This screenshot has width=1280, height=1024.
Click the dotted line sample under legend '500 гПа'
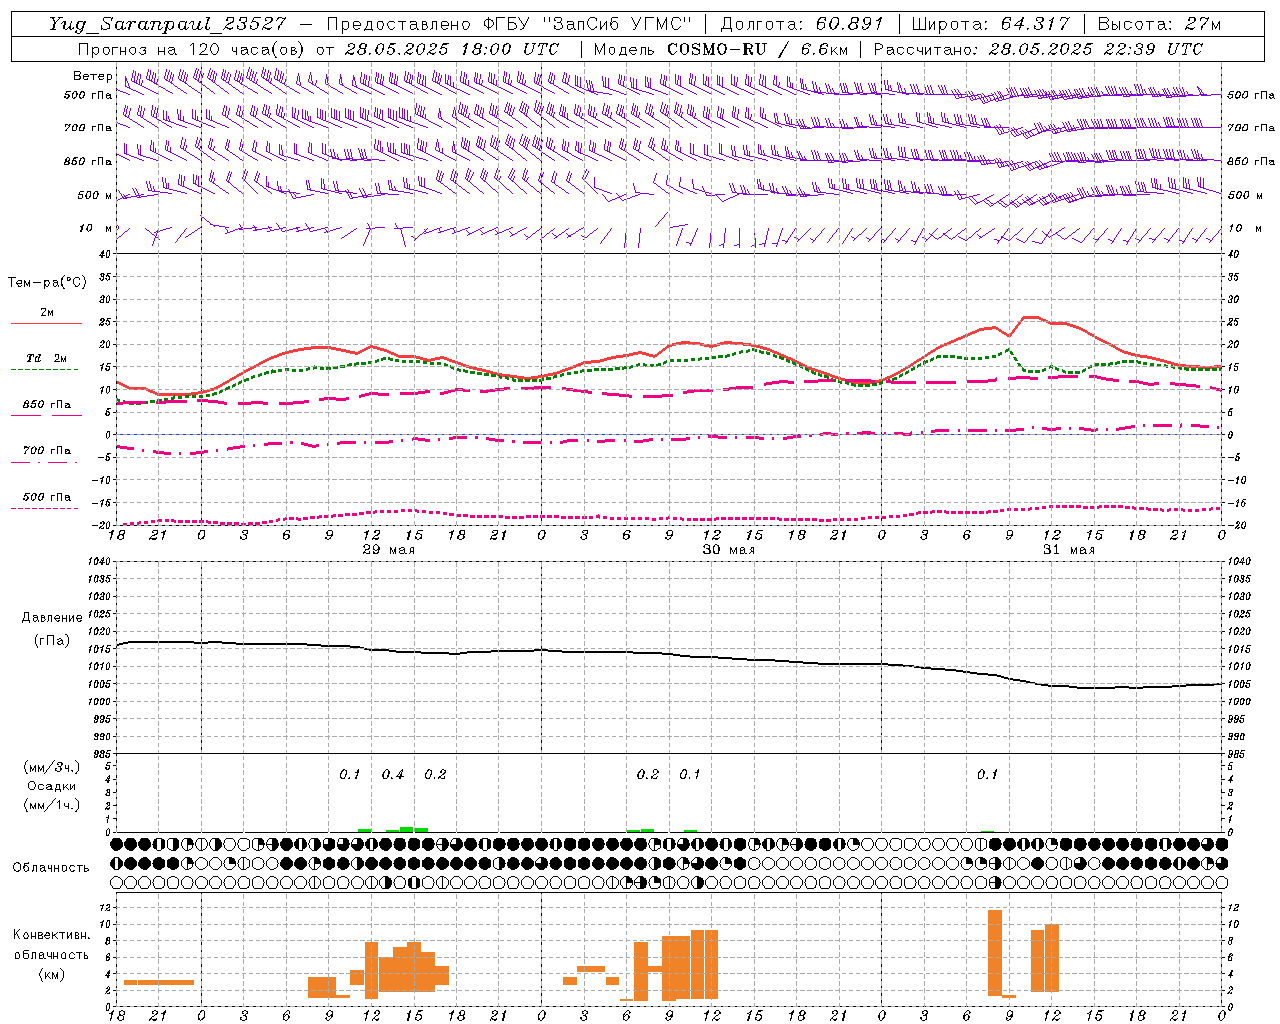tap(46, 508)
